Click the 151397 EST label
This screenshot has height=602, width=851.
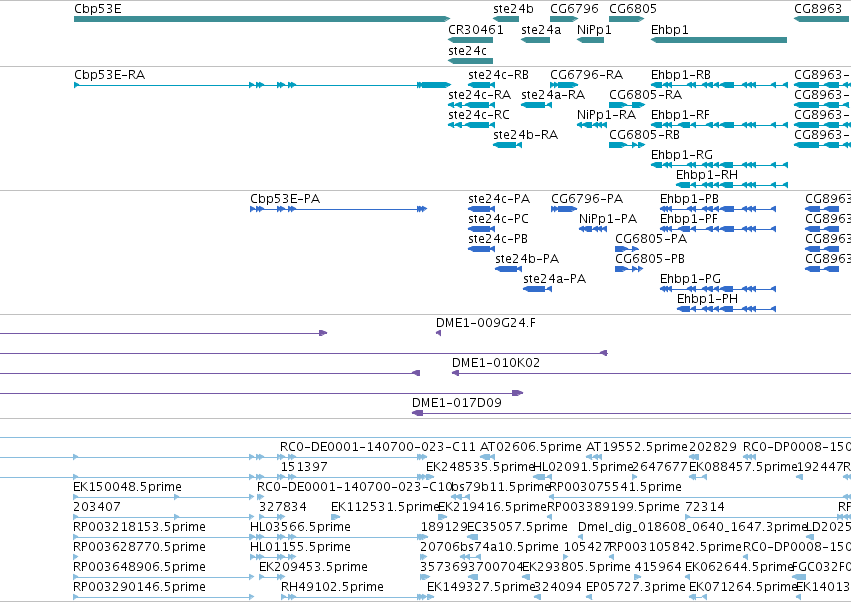(x=304, y=467)
